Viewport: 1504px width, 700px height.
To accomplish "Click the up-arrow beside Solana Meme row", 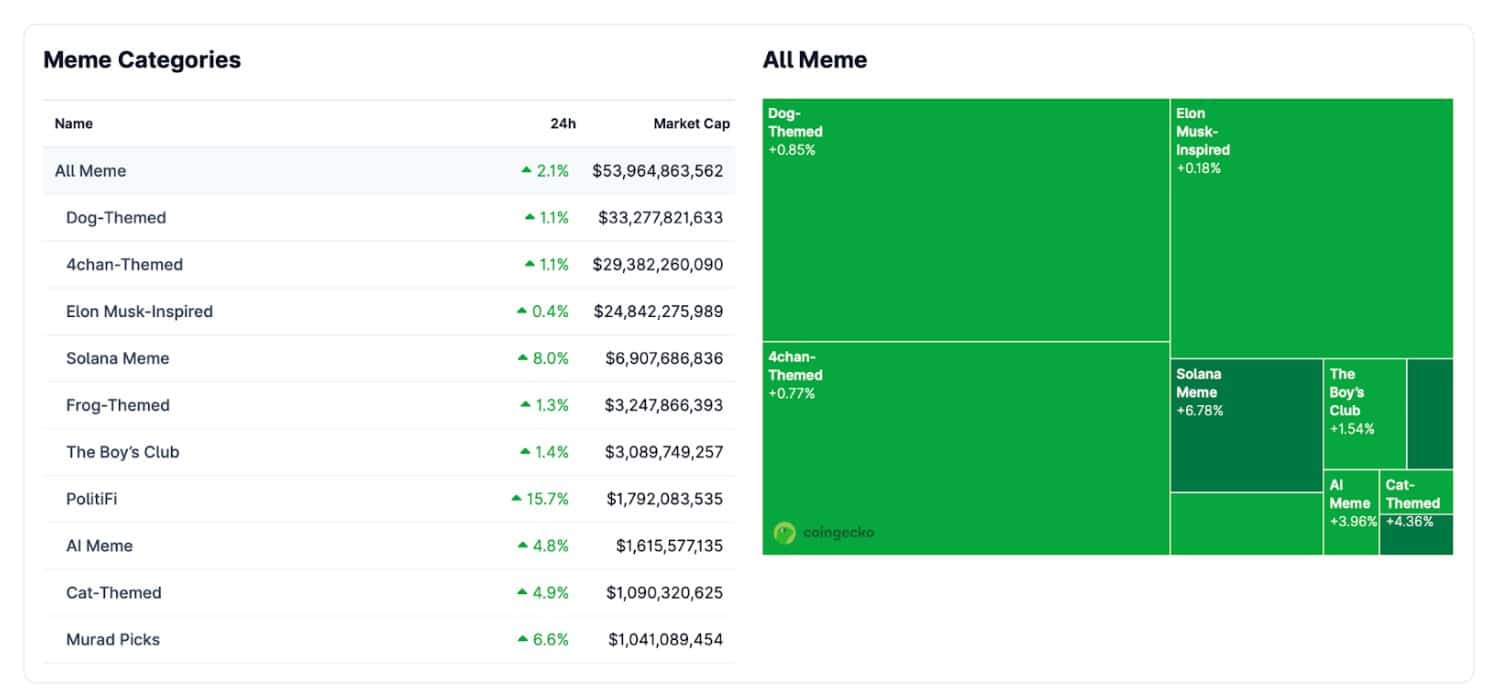I will tap(523, 358).
